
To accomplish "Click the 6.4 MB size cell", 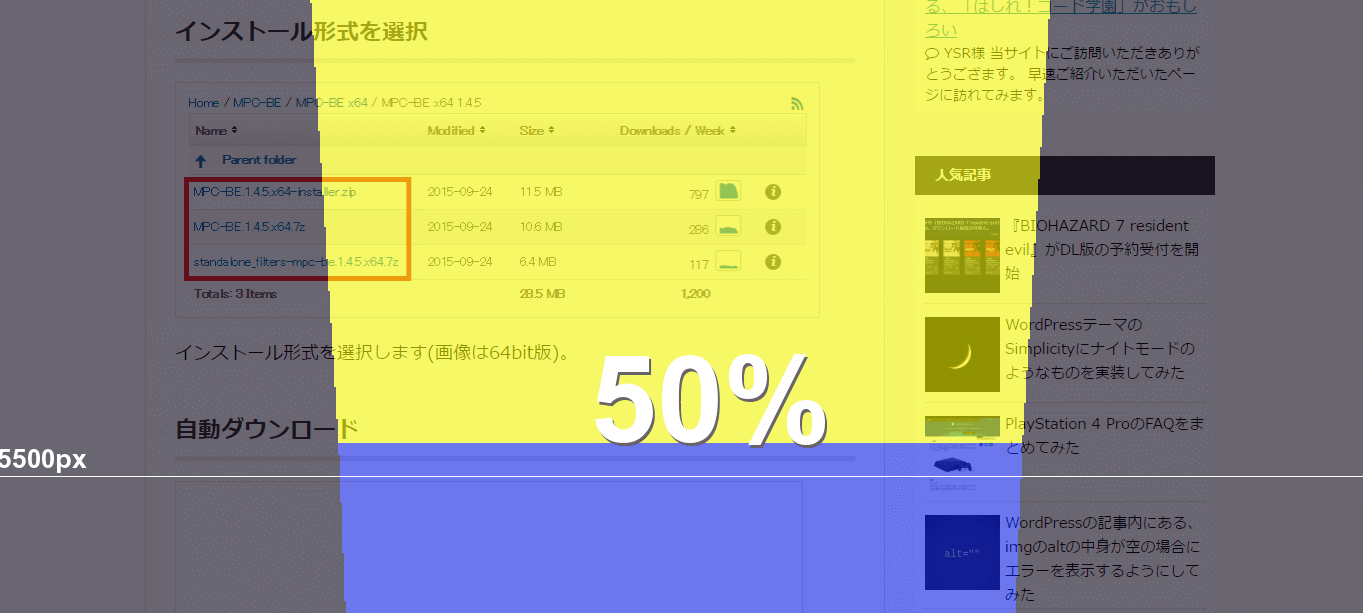I will click(538, 262).
